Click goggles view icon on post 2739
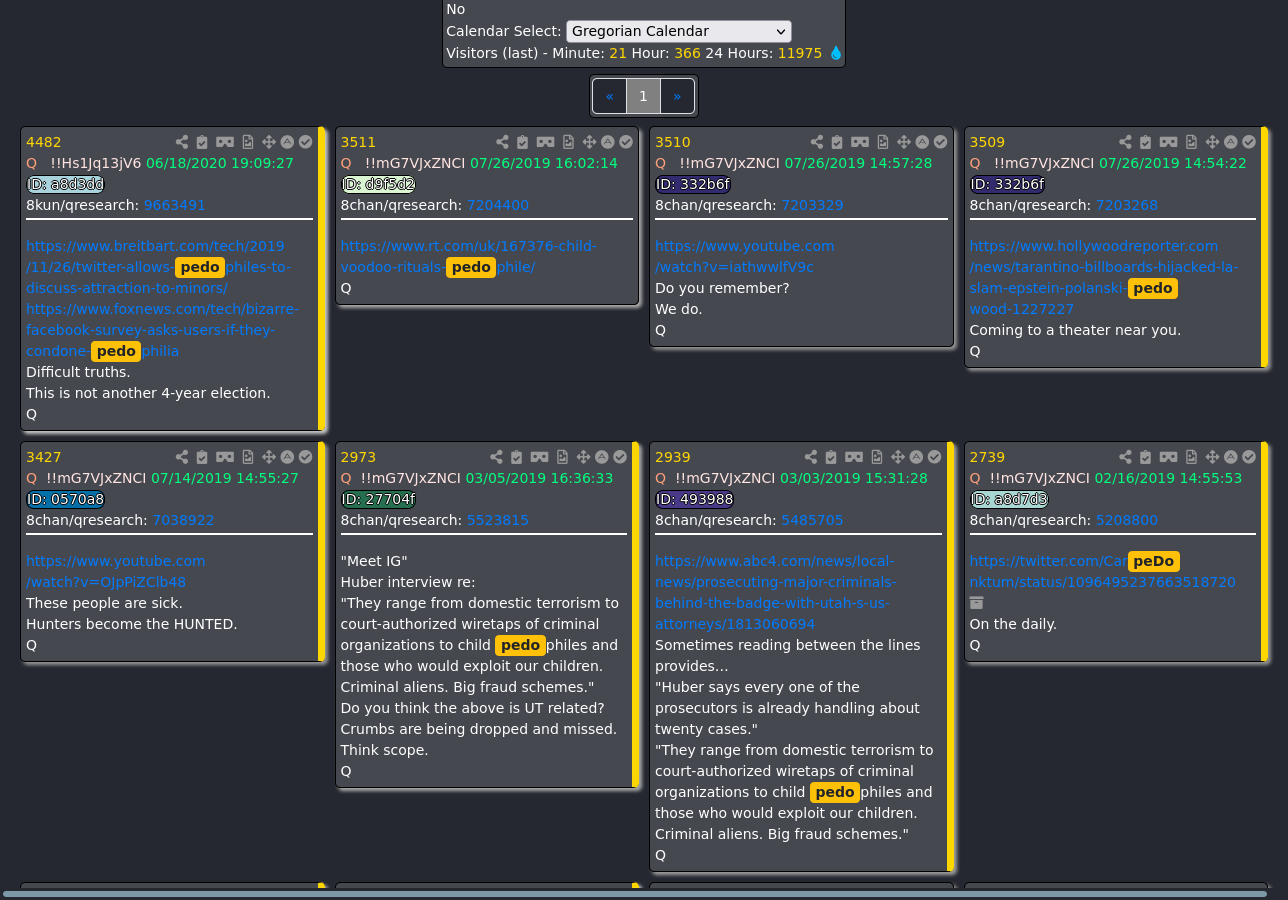Screen dimensions: 1288x900 click(1169, 457)
